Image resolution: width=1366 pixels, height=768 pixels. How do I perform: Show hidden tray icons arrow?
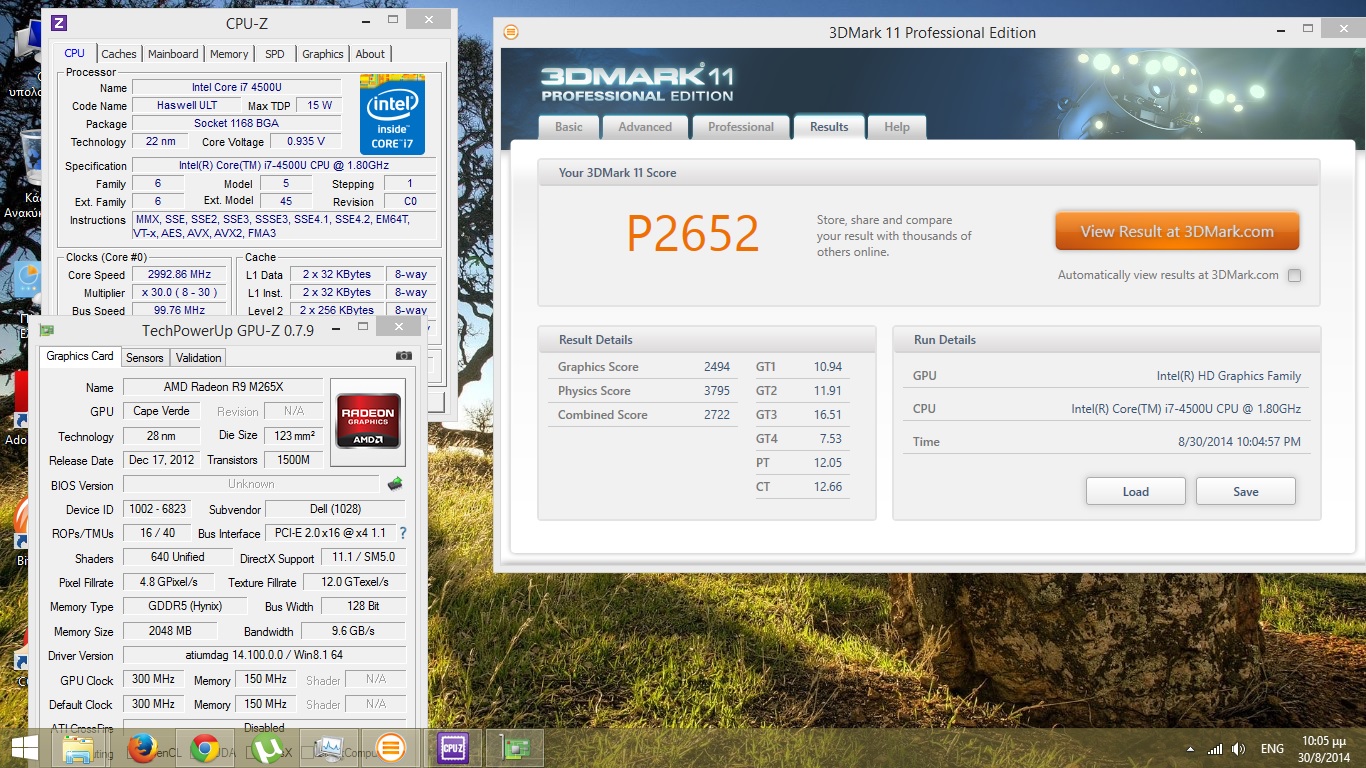[x=1190, y=749]
